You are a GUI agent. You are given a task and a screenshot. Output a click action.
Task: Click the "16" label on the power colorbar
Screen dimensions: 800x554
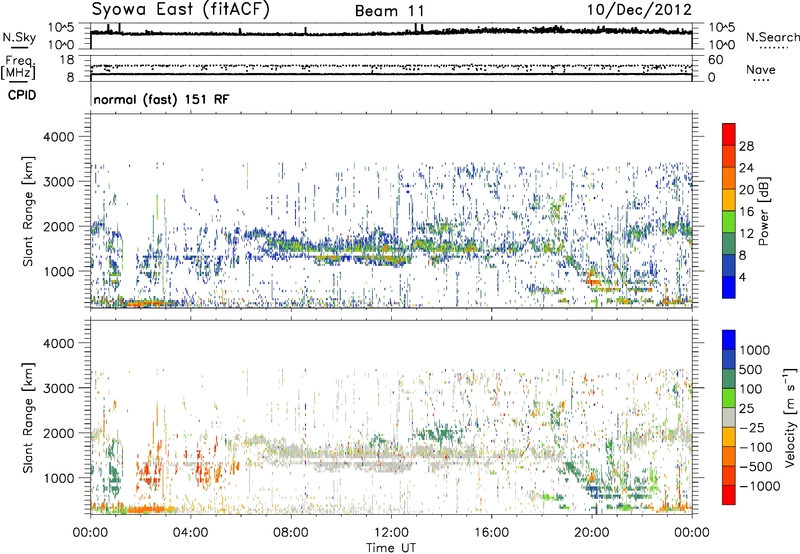(x=746, y=212)
